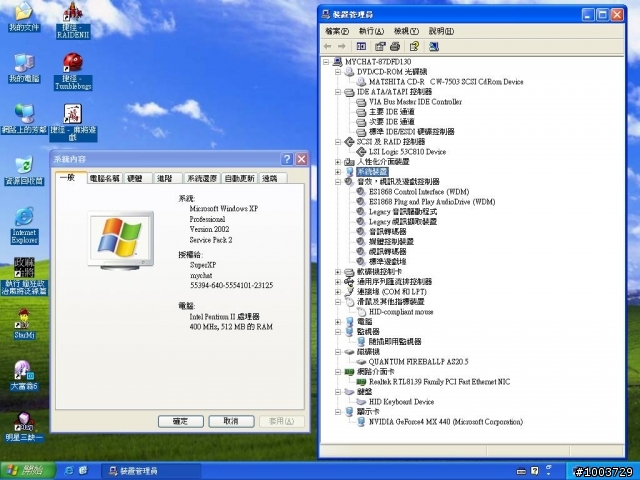Click the 開始 Start button
Viewport: 640px width, 480px height.
(27, 471)
